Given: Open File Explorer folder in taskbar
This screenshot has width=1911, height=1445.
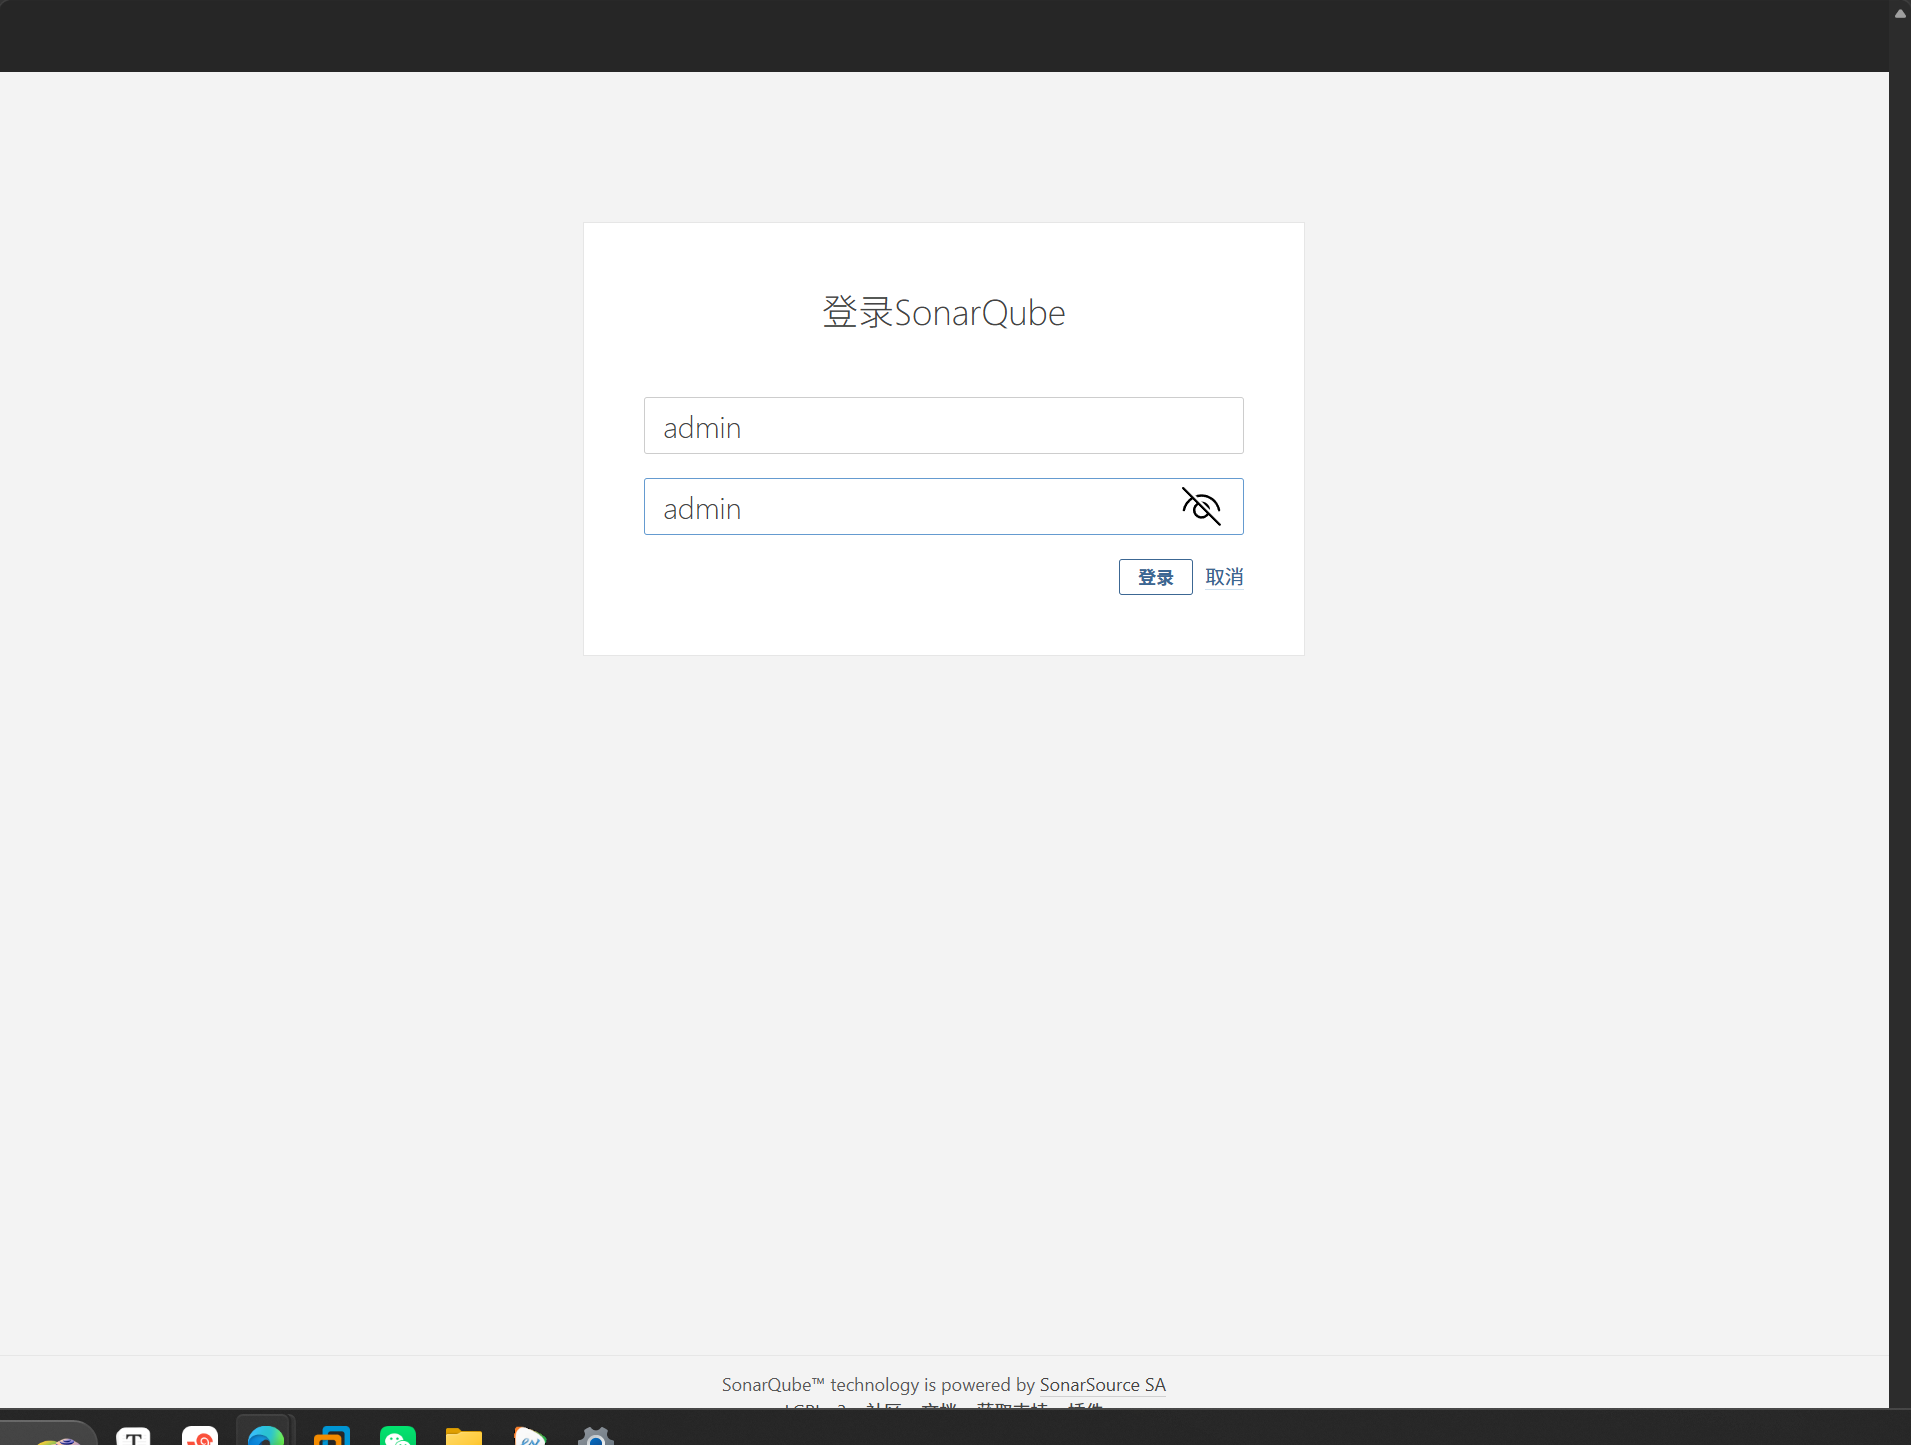Looking at the screenshot, I should click(x=464, y=1435).
